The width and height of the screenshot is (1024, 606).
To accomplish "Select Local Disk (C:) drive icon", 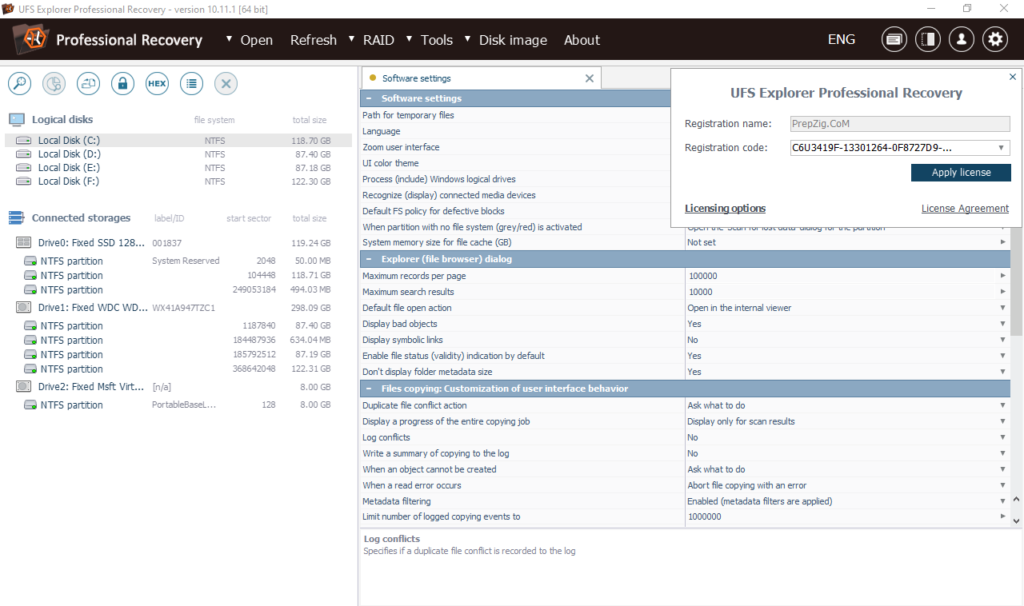I will [24, 140].
